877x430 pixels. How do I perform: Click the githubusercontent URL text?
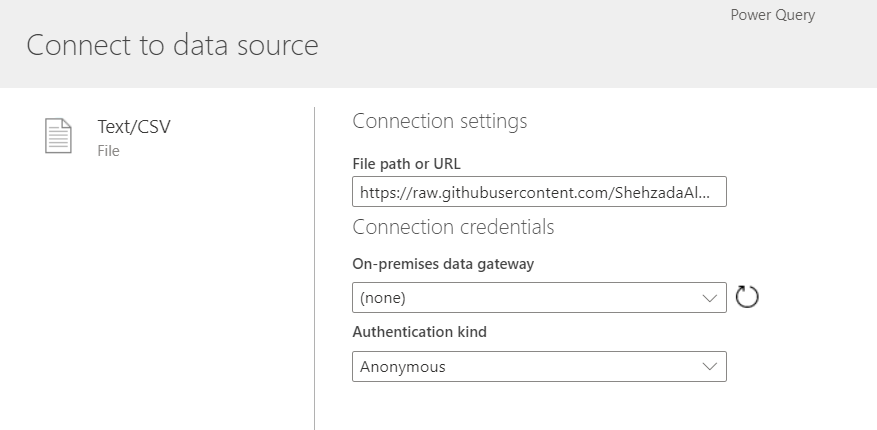tap(530, 192)
